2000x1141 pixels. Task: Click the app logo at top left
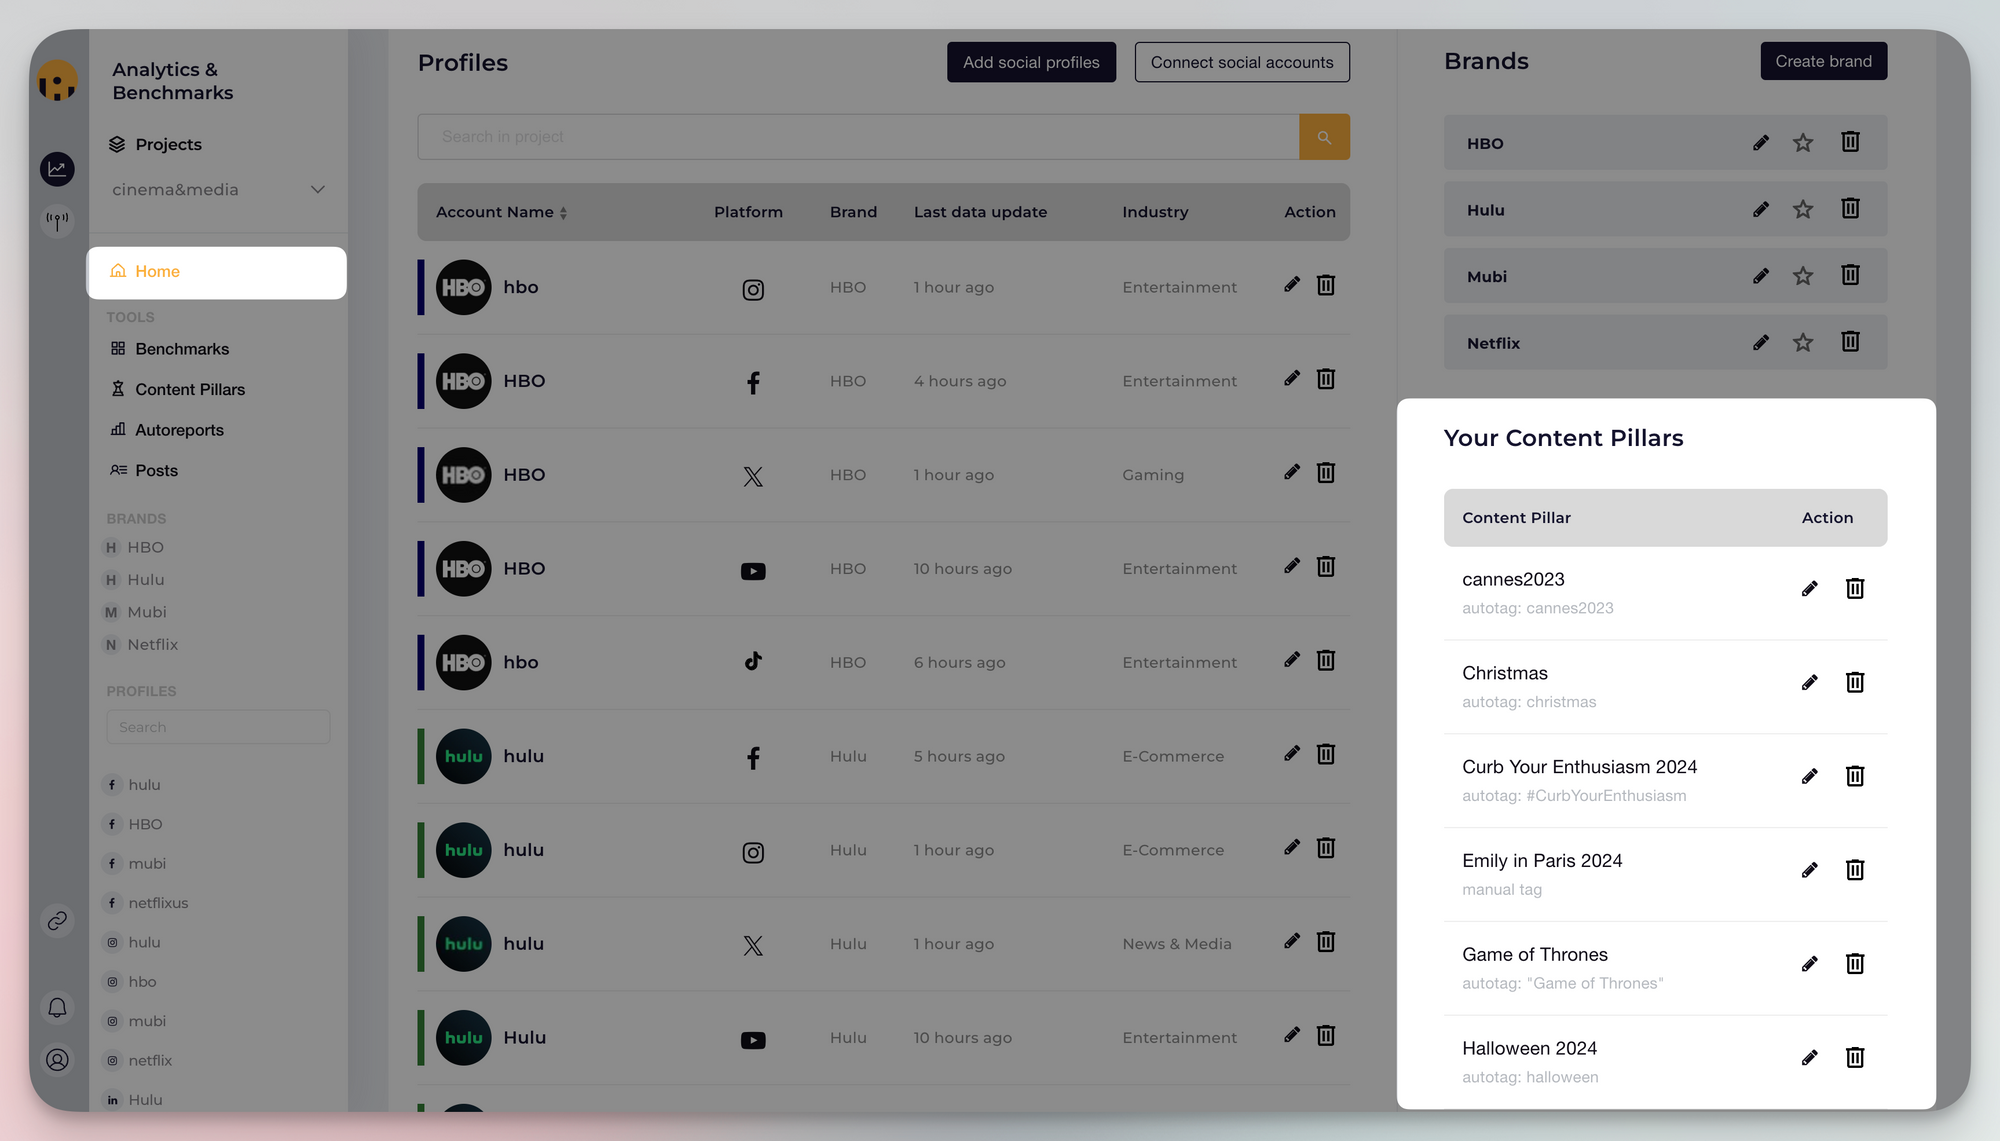[x=57, y=80]
